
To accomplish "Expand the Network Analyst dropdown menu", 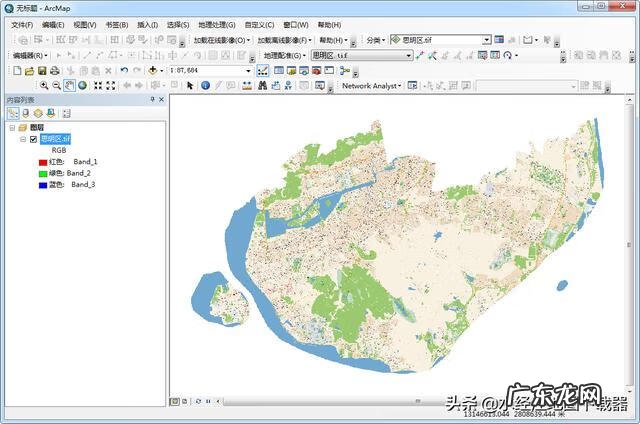I will (x=371, y=86).
